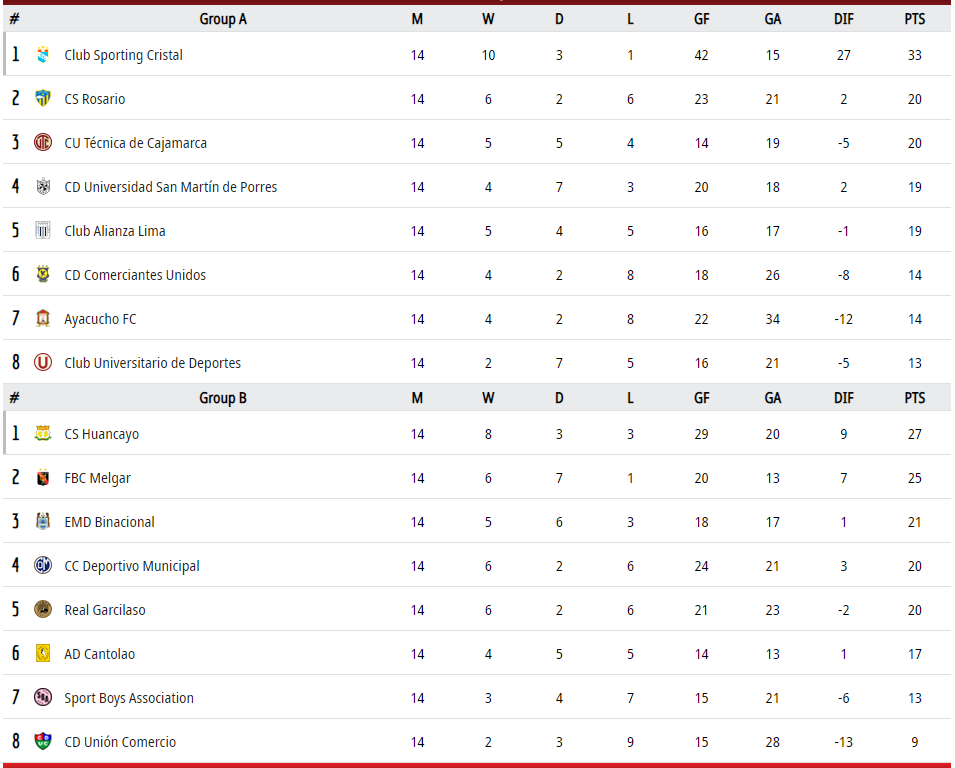Open CD Universidad San Martín de Porres page
Image resolution: width=955 pixels, height=768 pixels.
click(171, 187)
